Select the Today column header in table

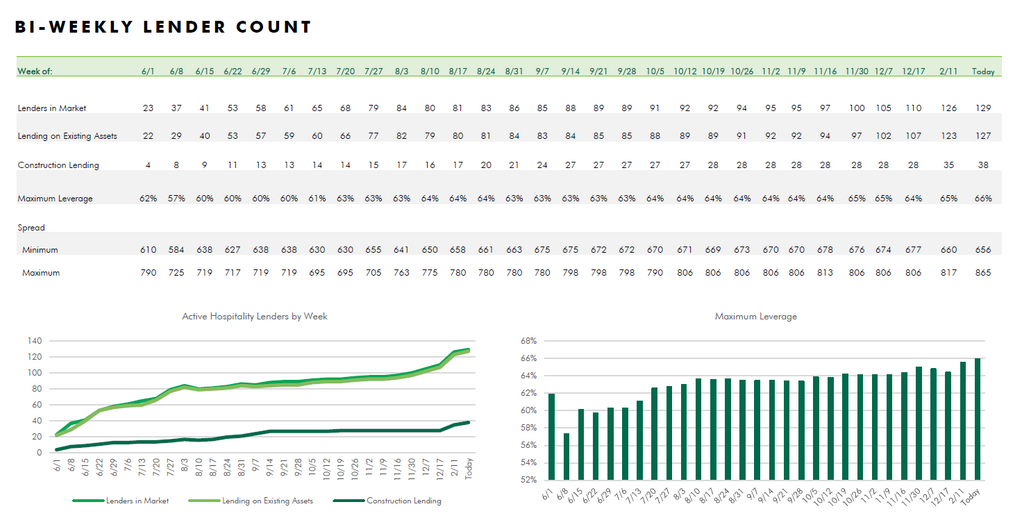983,72
